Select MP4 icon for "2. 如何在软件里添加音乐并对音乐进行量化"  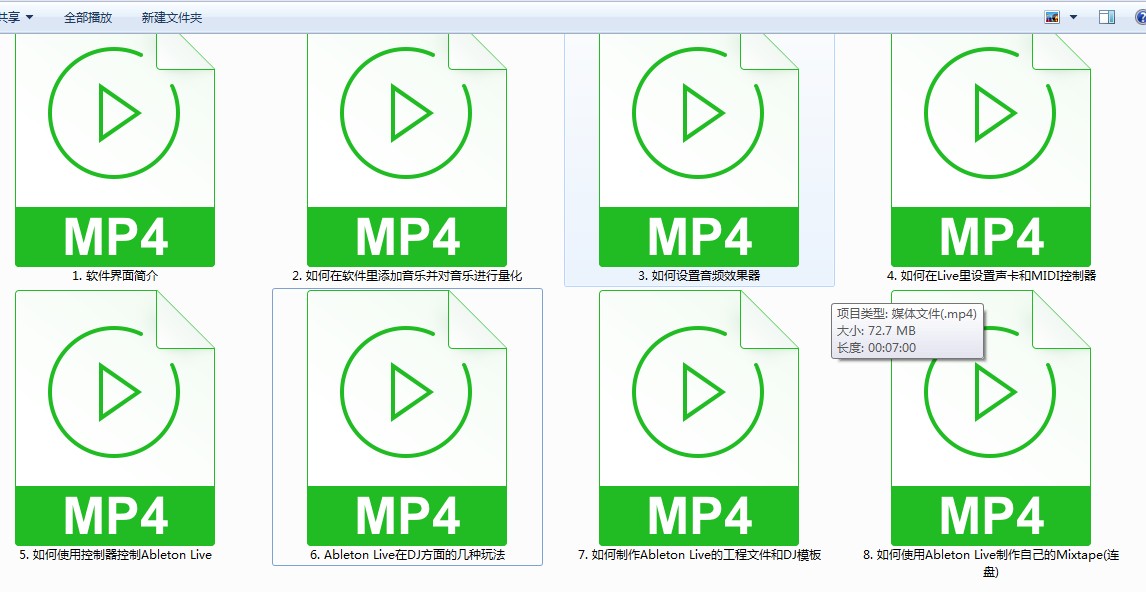[x=407, y=150]
